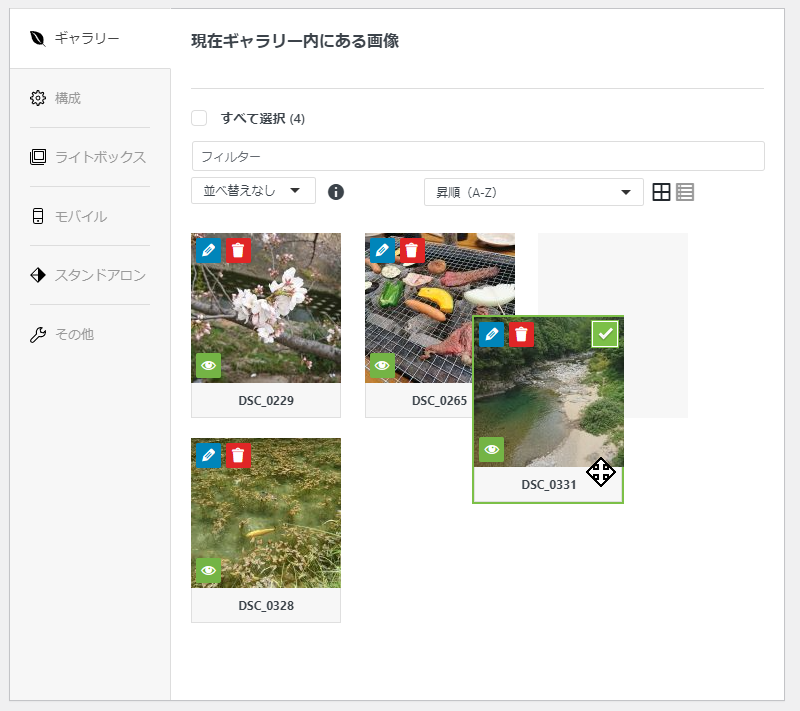Open the ギャラリー tab

pyautogui.click(x=90, y=38)
